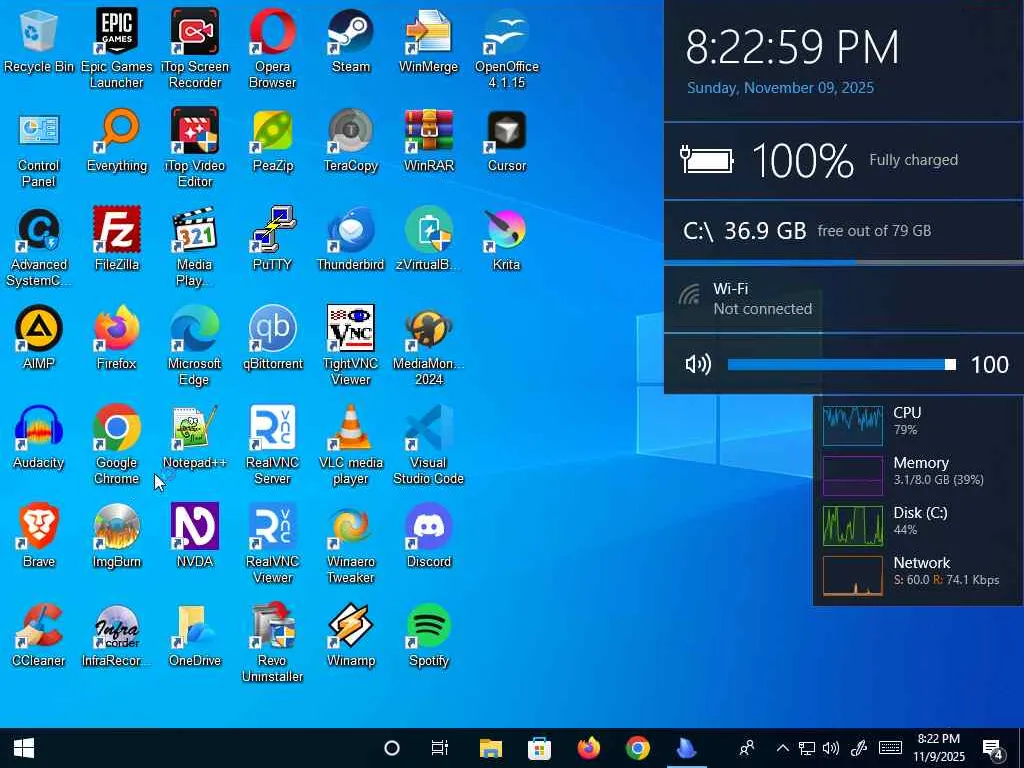Screen dimensions: 1024x768
Task: Launch Firefox from desktop icons
Action: [116, 339]
